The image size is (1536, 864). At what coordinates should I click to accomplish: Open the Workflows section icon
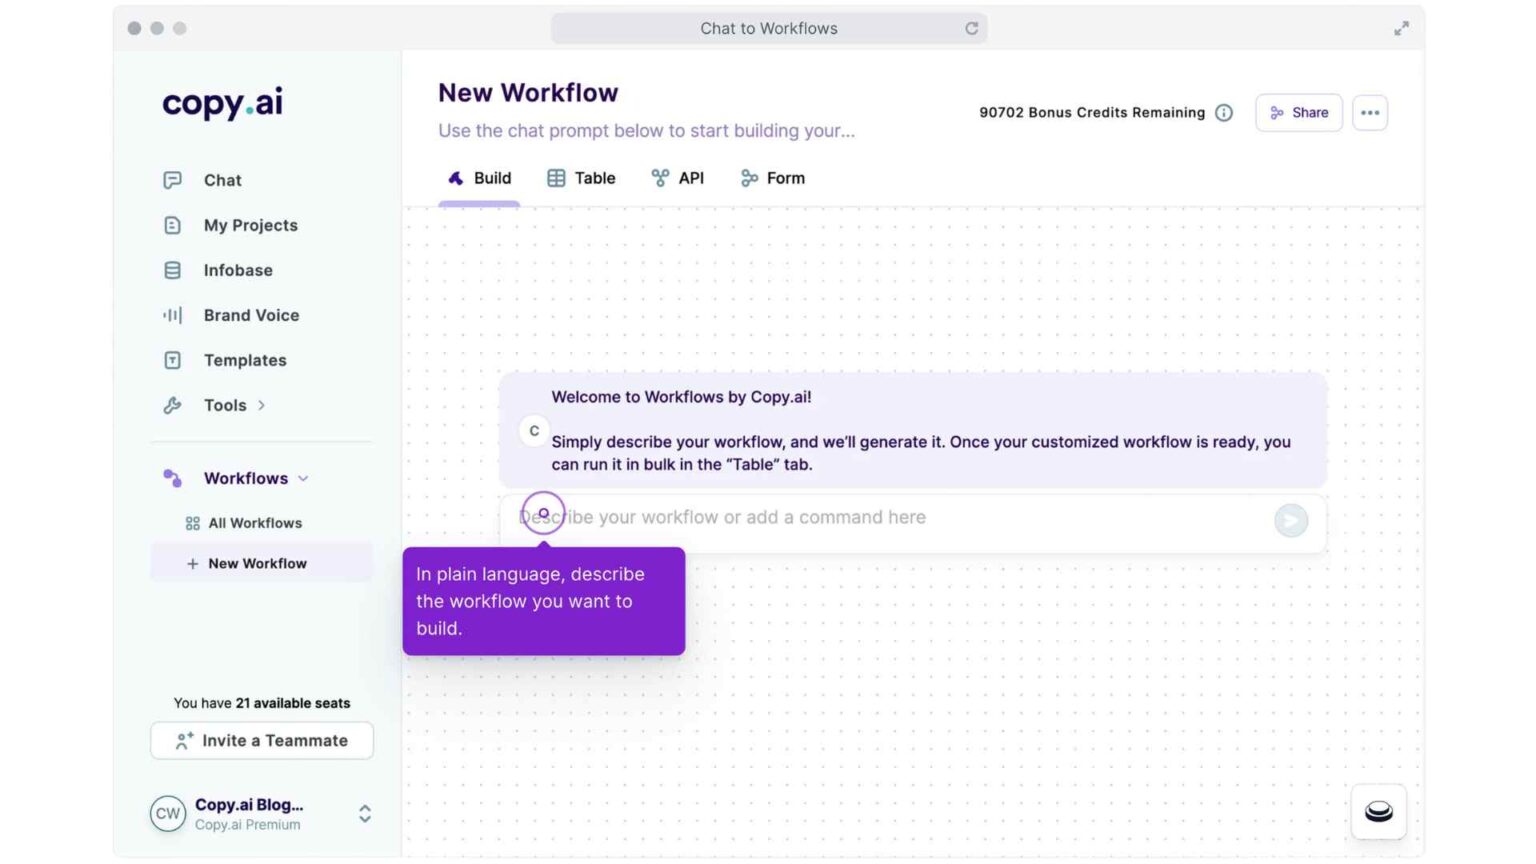pos(171,478)
